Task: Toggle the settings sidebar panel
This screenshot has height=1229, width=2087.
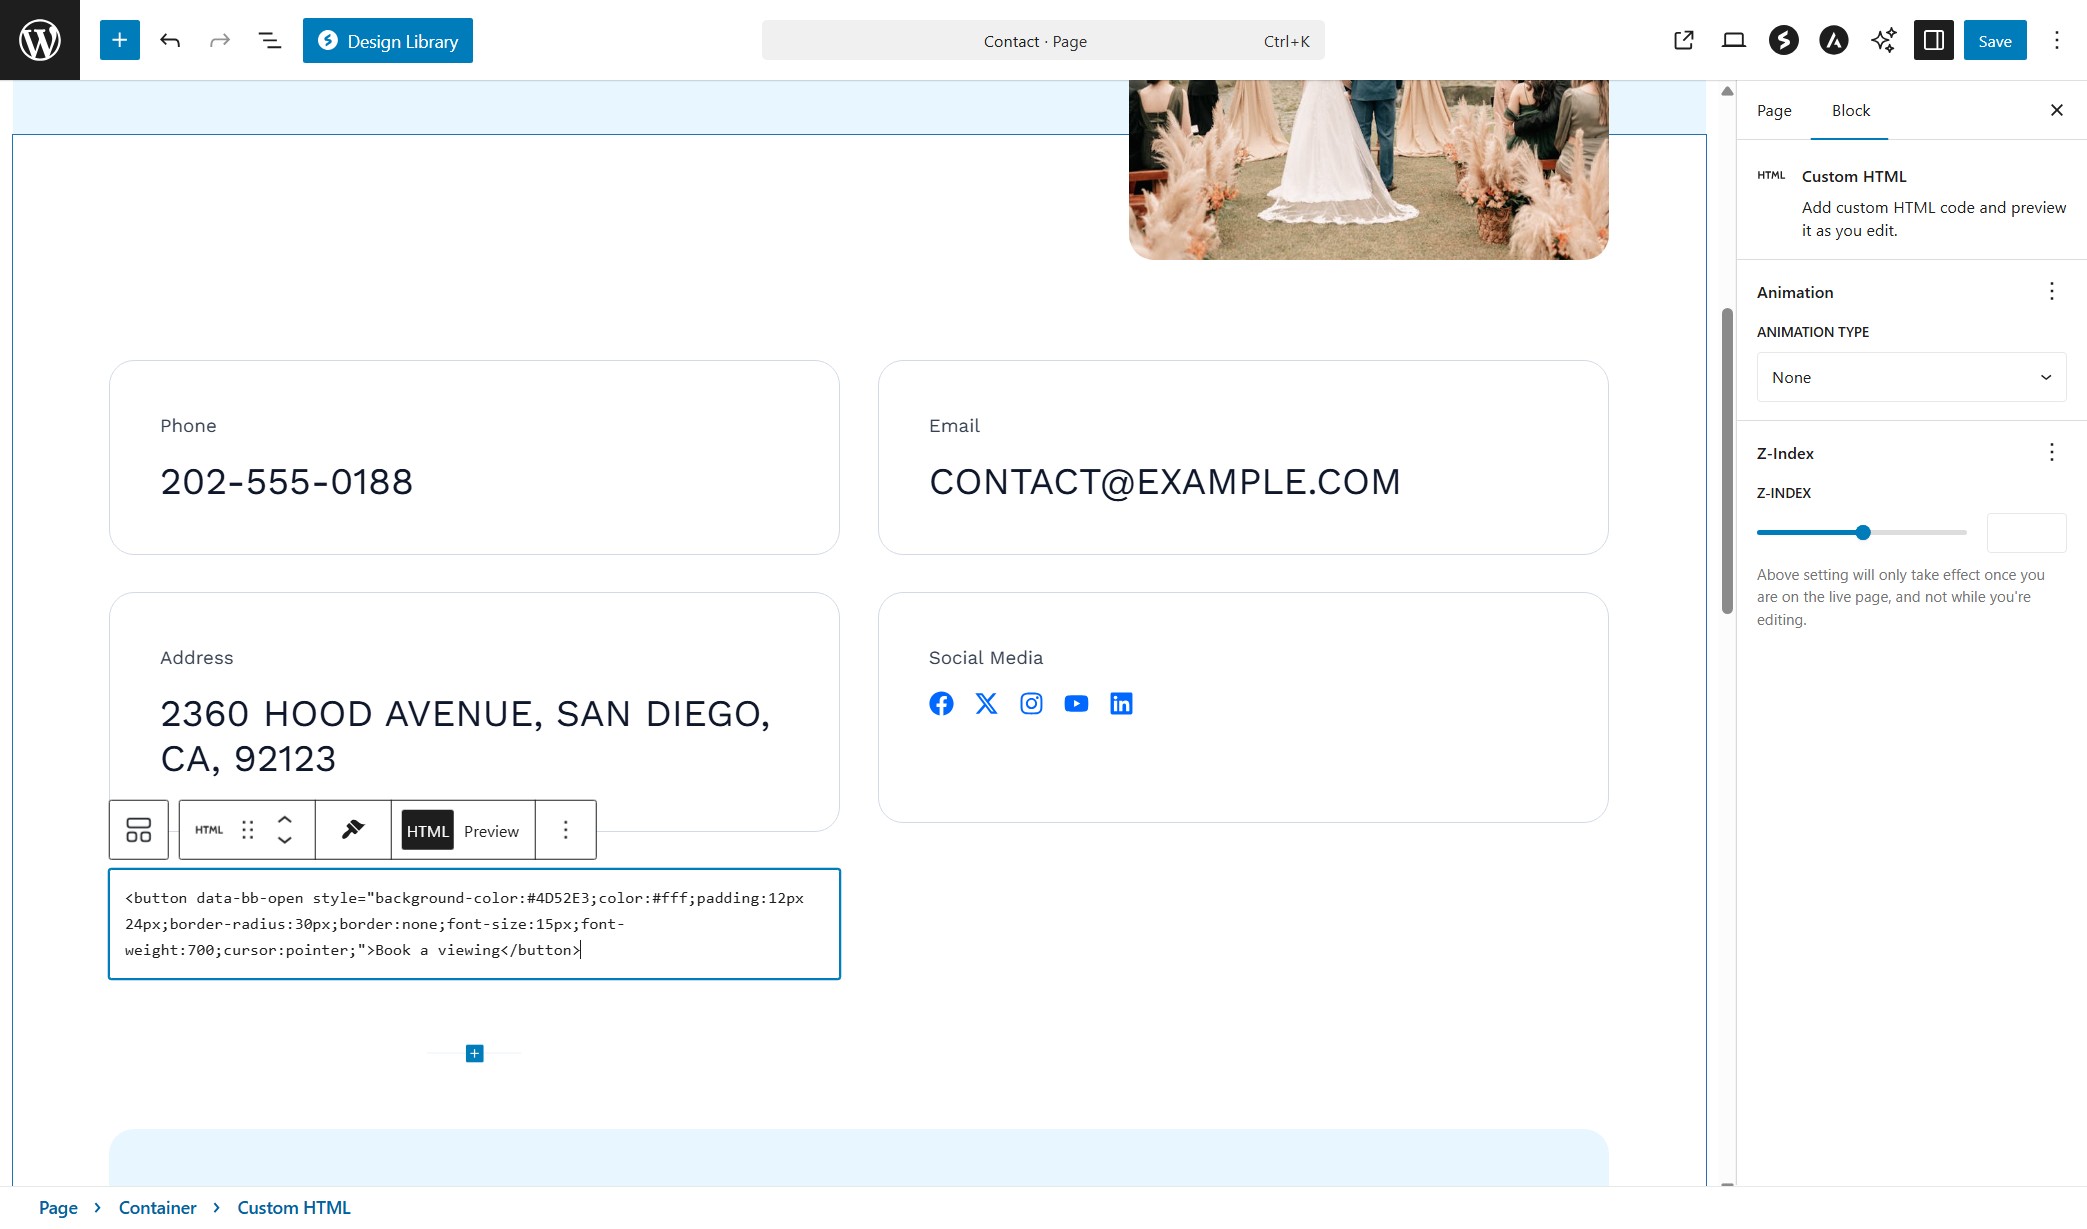Action: point(1934,40)
